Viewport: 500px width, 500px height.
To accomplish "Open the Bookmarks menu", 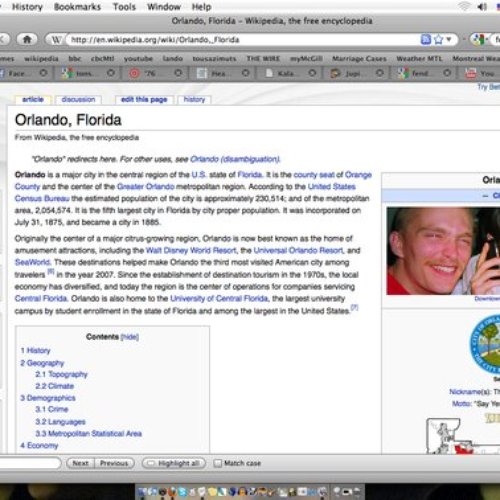I will (77, 7).
